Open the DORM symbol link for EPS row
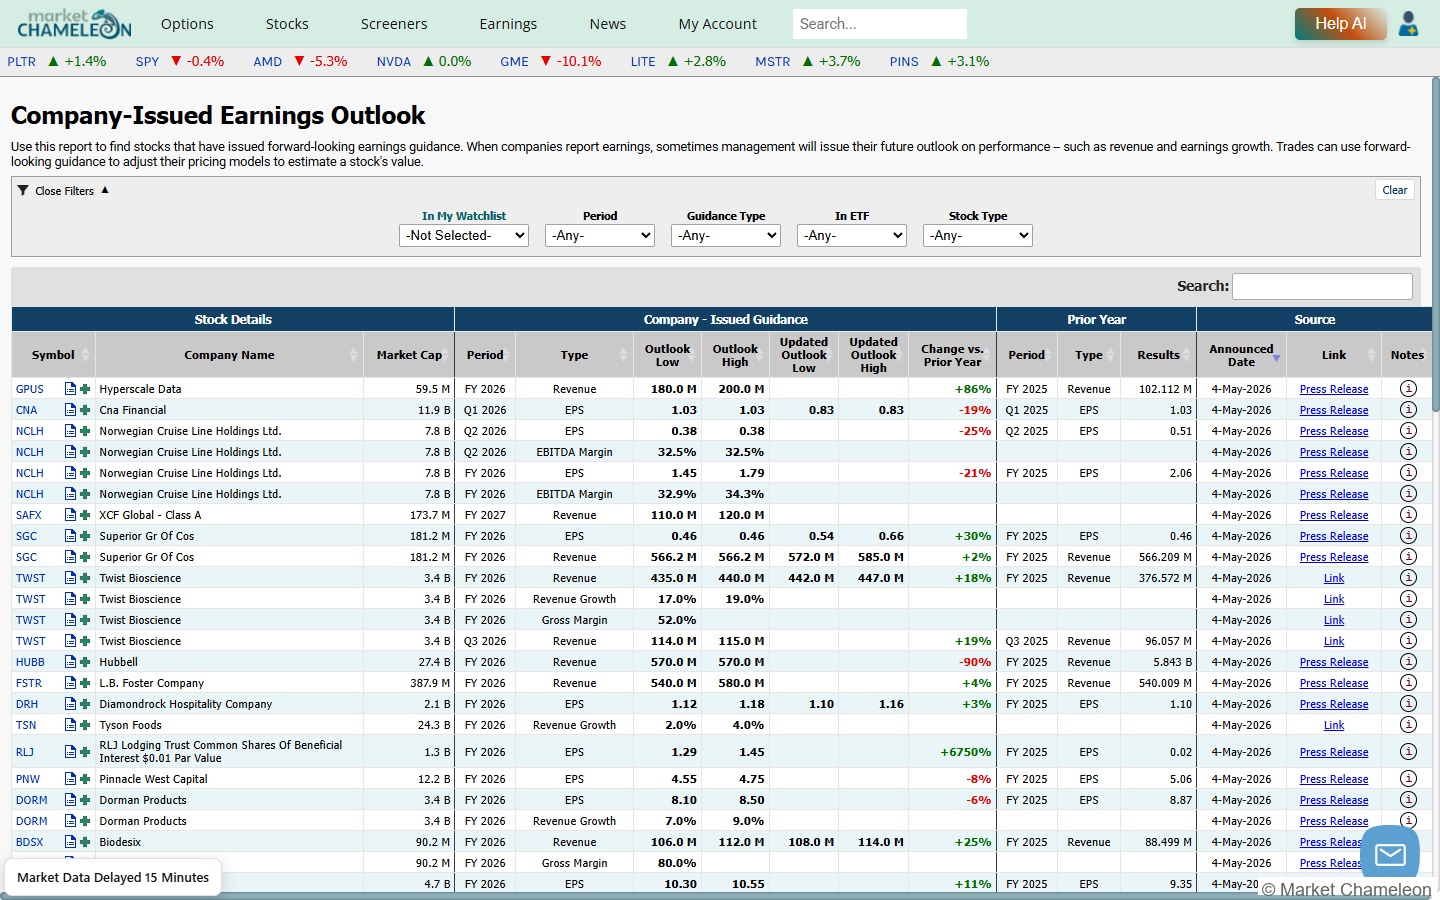Viewport: 1440px width, 900px height. (31, 800)
